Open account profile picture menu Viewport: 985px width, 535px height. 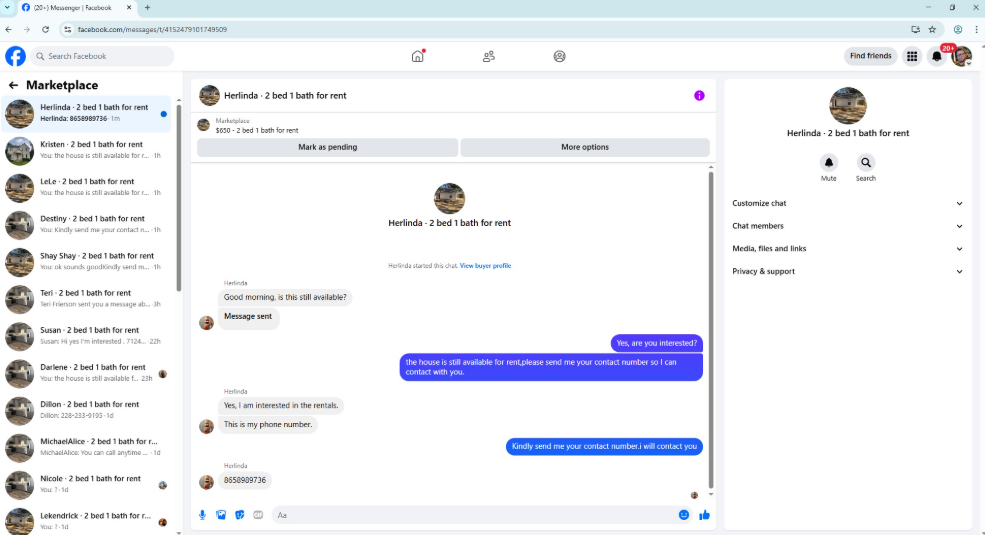[961, 56]
